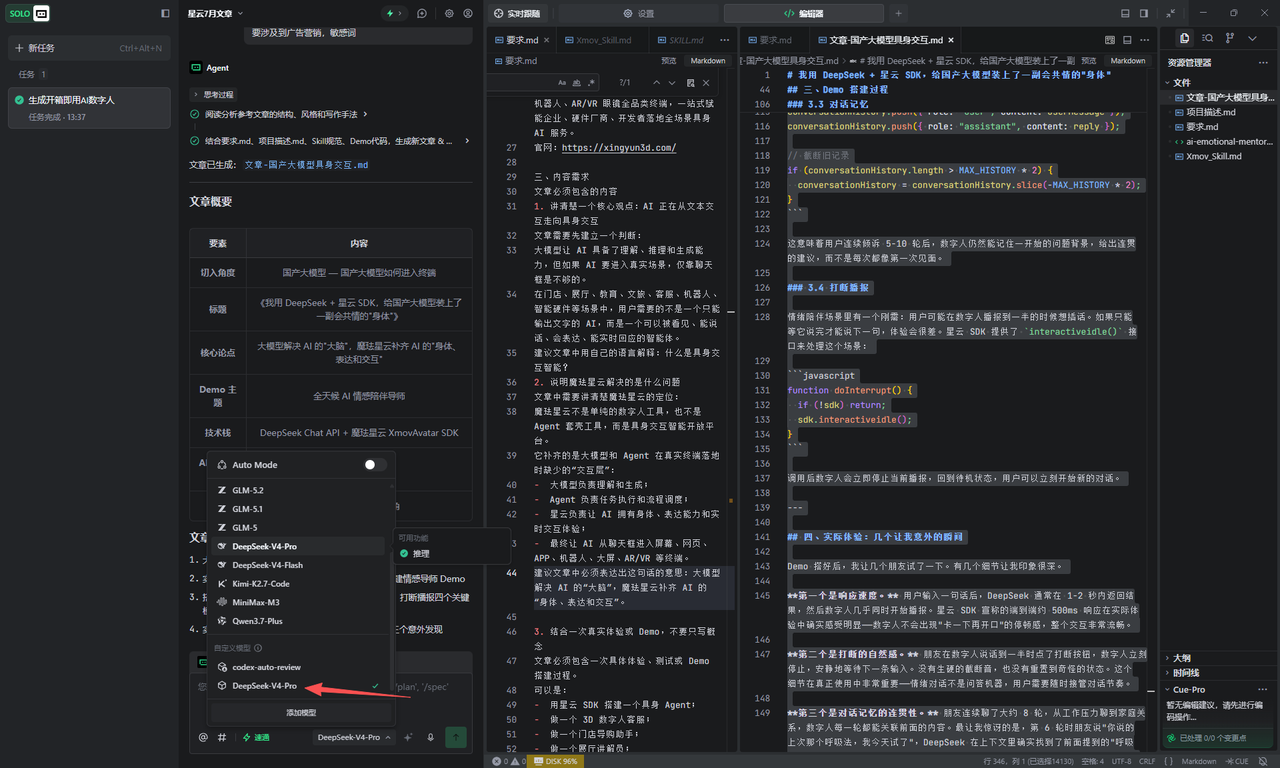Click Markdown button above right editor
The height and width of the screenshot is (768, 1280).
(x=1128, y=60)
